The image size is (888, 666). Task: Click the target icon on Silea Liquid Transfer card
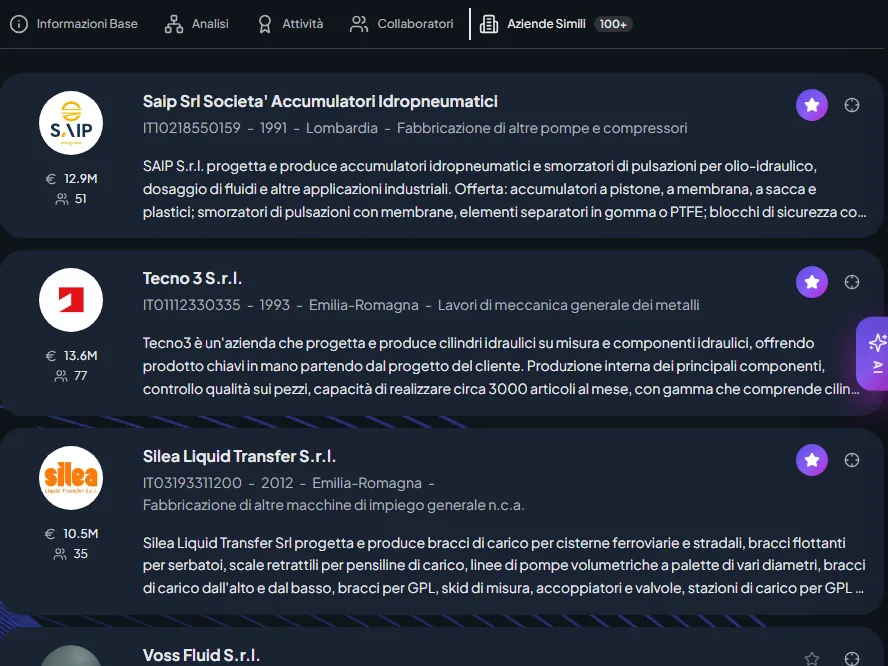point(852,459)
